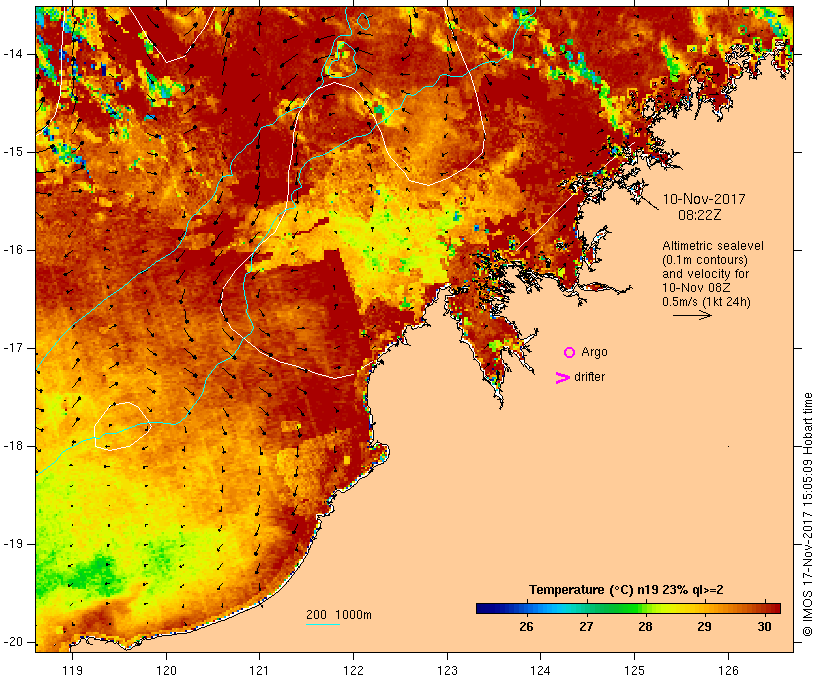Screen dimensions: 820x680
Task: Click the latitude axis label -16
Action: click(13, 250)
